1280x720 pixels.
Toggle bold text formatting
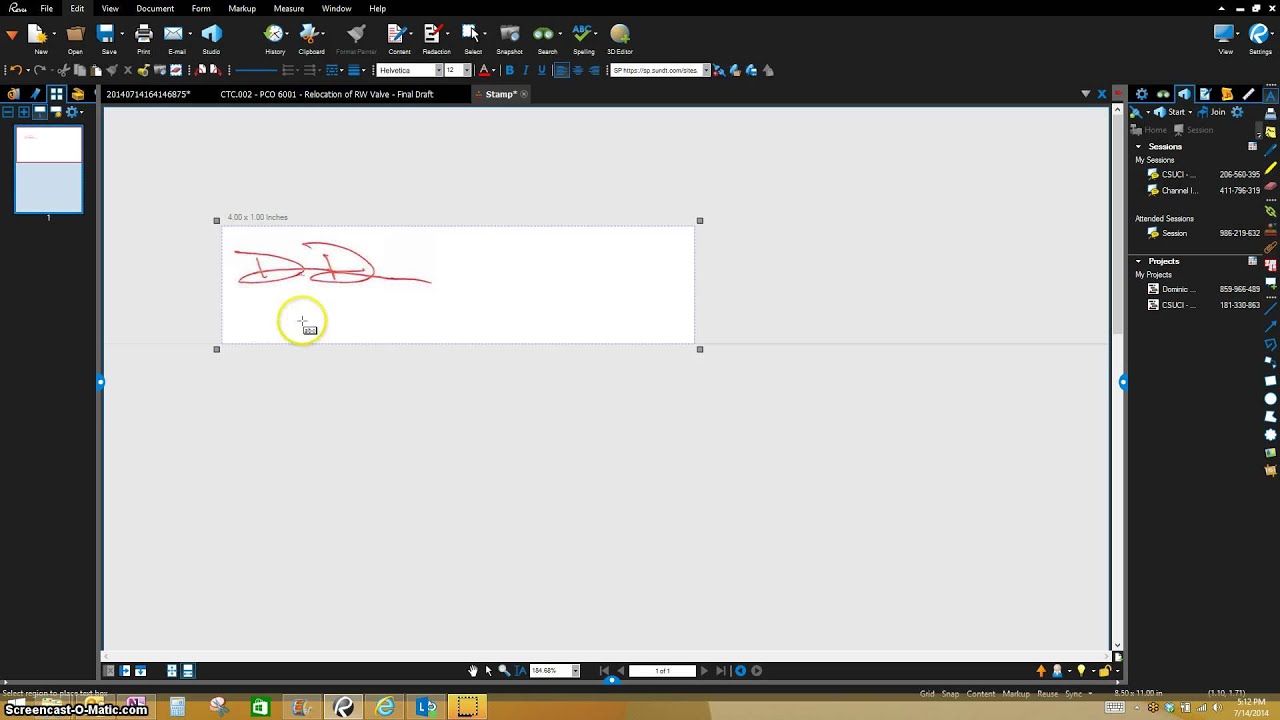(x=509, y=70)
